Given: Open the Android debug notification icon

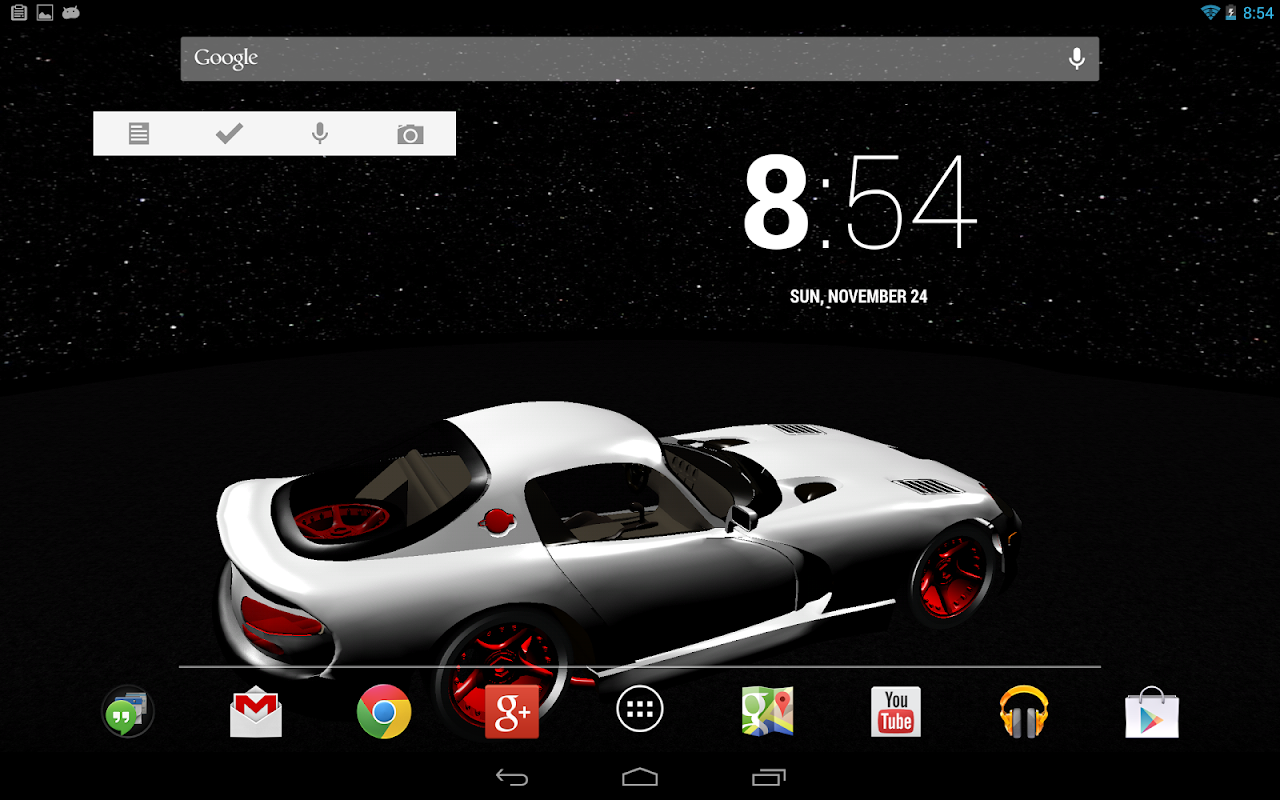Looking at the screenshot, I should (x=70, y=12).
